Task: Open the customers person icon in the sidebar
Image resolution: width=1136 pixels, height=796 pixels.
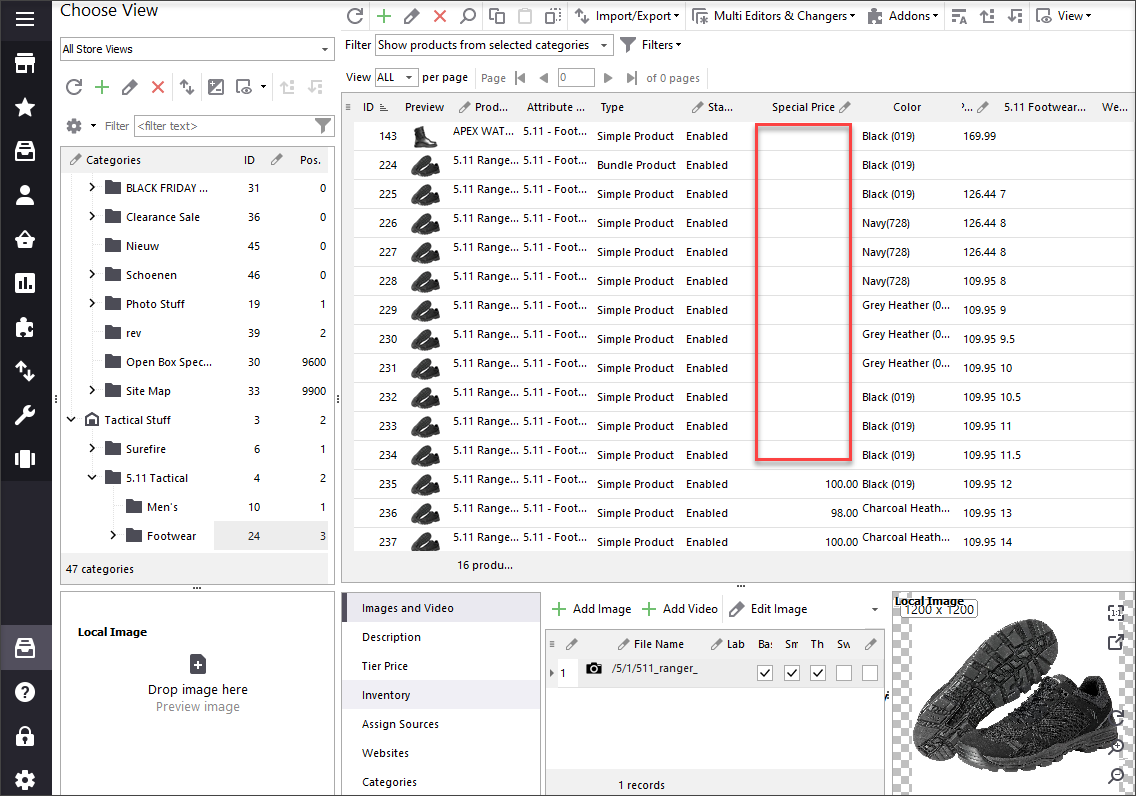Action: tap(25, 195)
